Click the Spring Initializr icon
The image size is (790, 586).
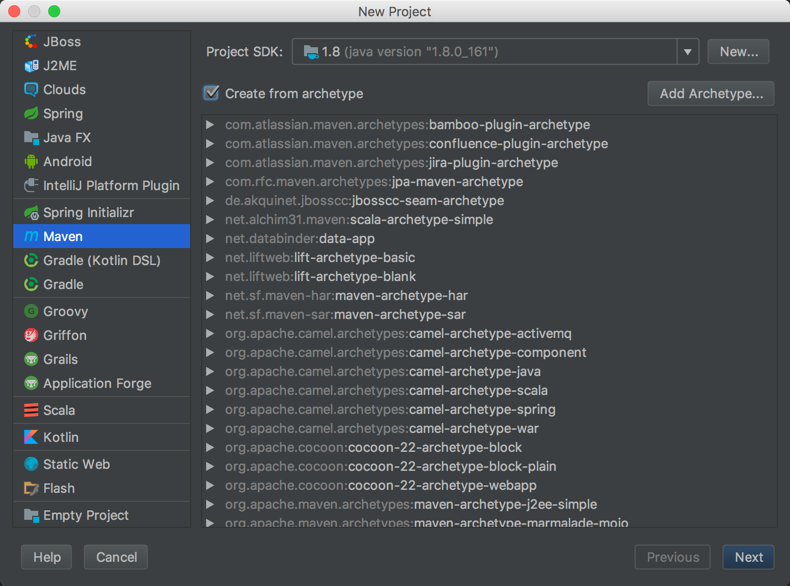tap(31, 213)
